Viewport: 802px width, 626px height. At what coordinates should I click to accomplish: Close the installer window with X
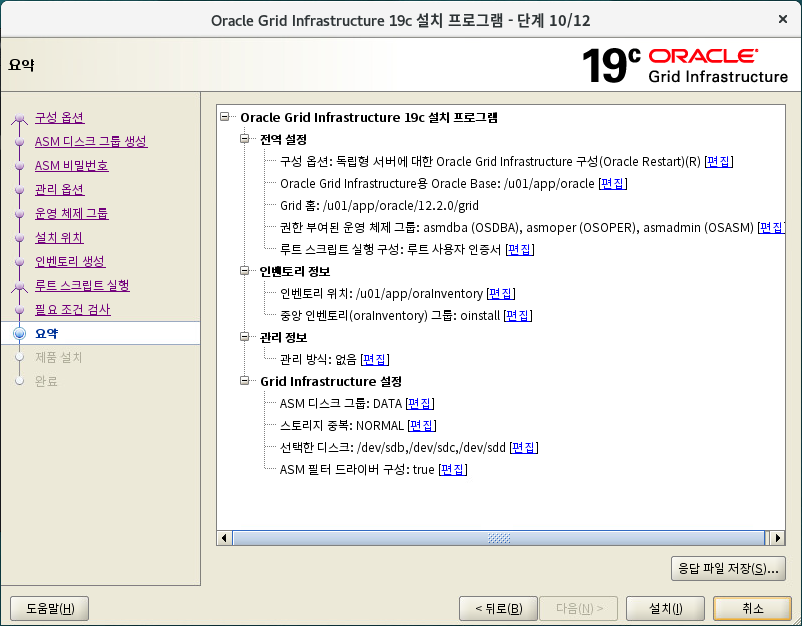(x=782, y=19)
